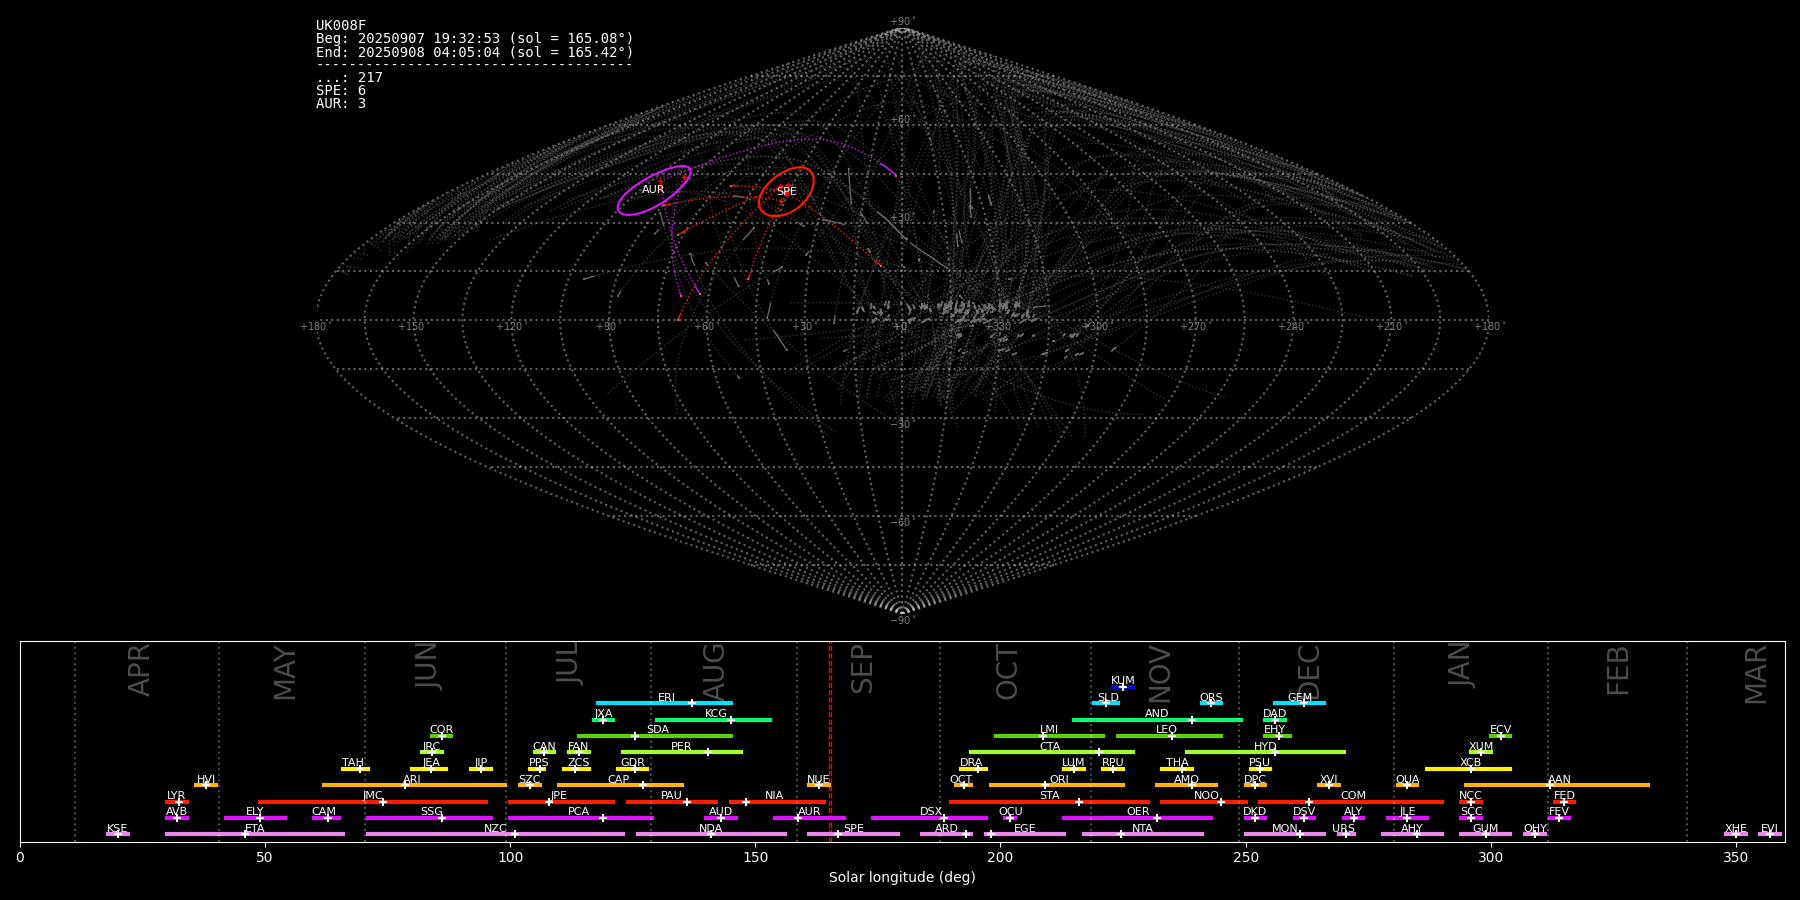1800x900 pixels.
Task: Click the LEO shower label
Action: point(1167,730)
